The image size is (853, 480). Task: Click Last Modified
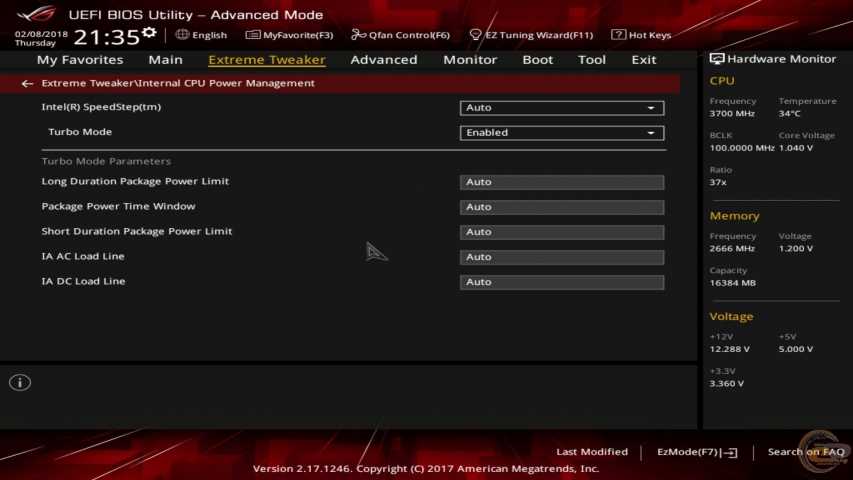(592, 452)
